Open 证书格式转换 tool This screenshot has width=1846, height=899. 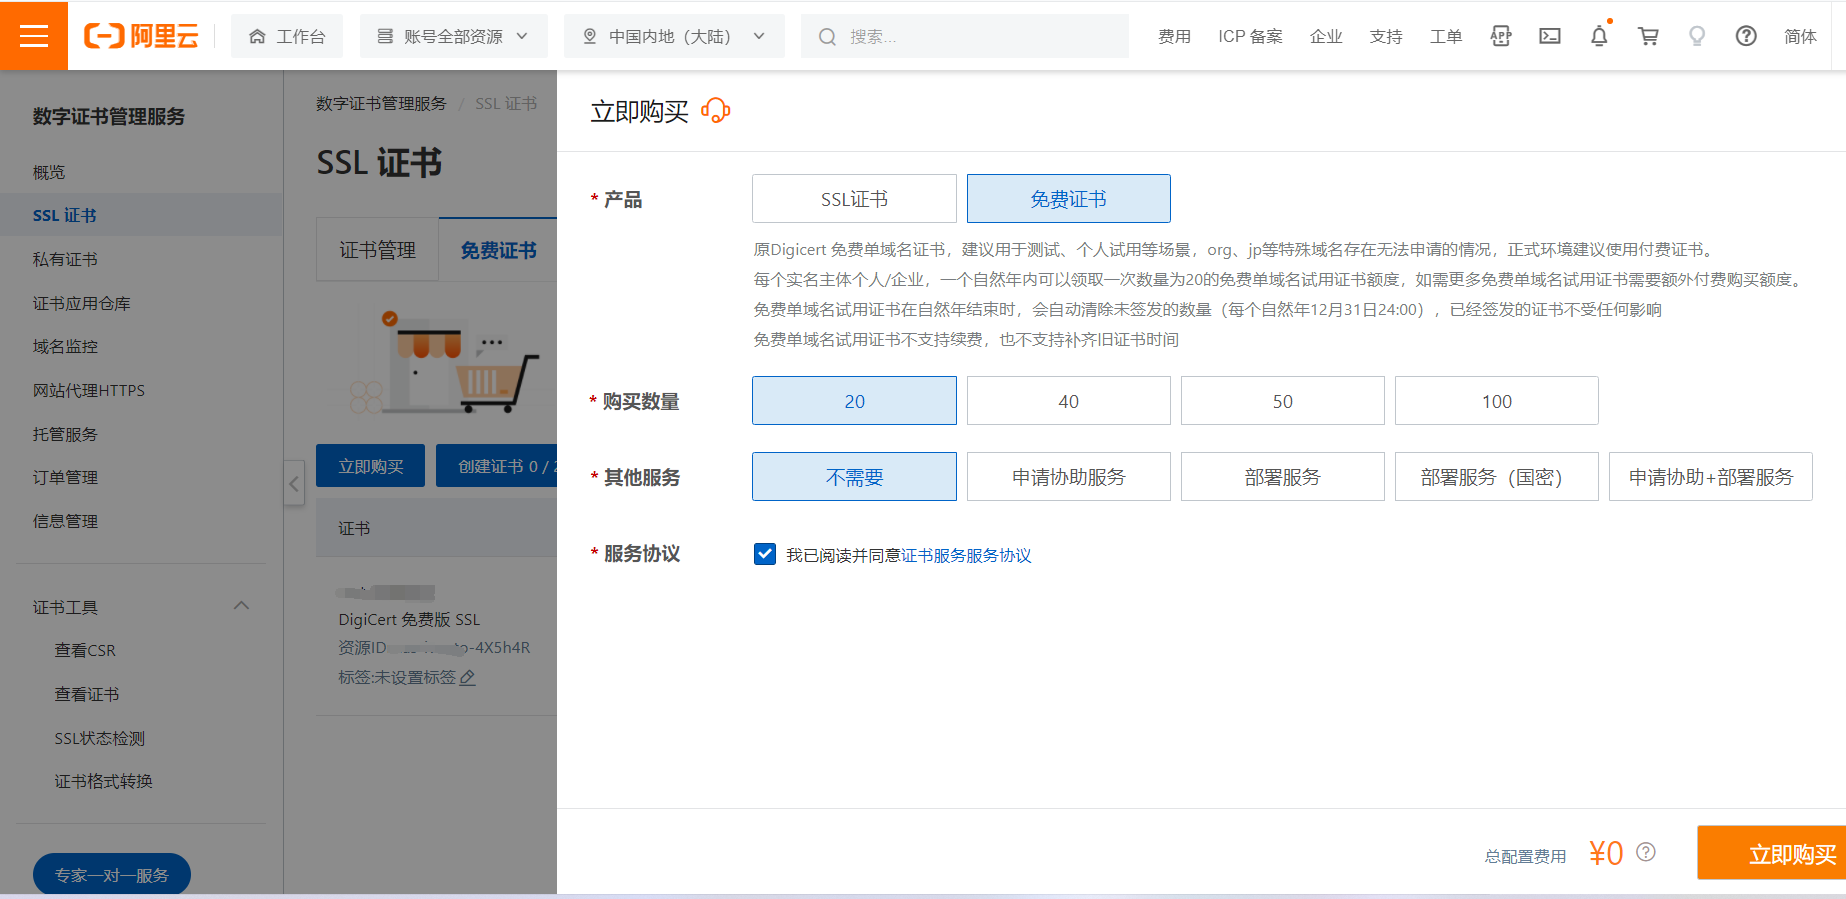coord(103,781)
